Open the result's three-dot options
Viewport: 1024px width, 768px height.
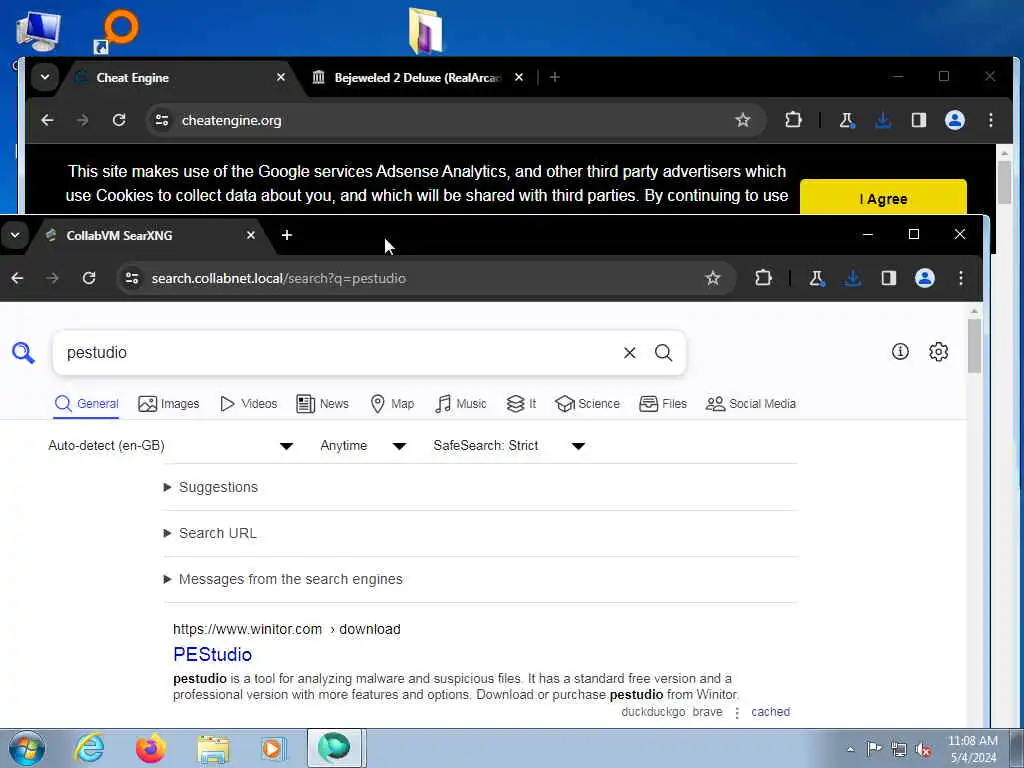737,712
